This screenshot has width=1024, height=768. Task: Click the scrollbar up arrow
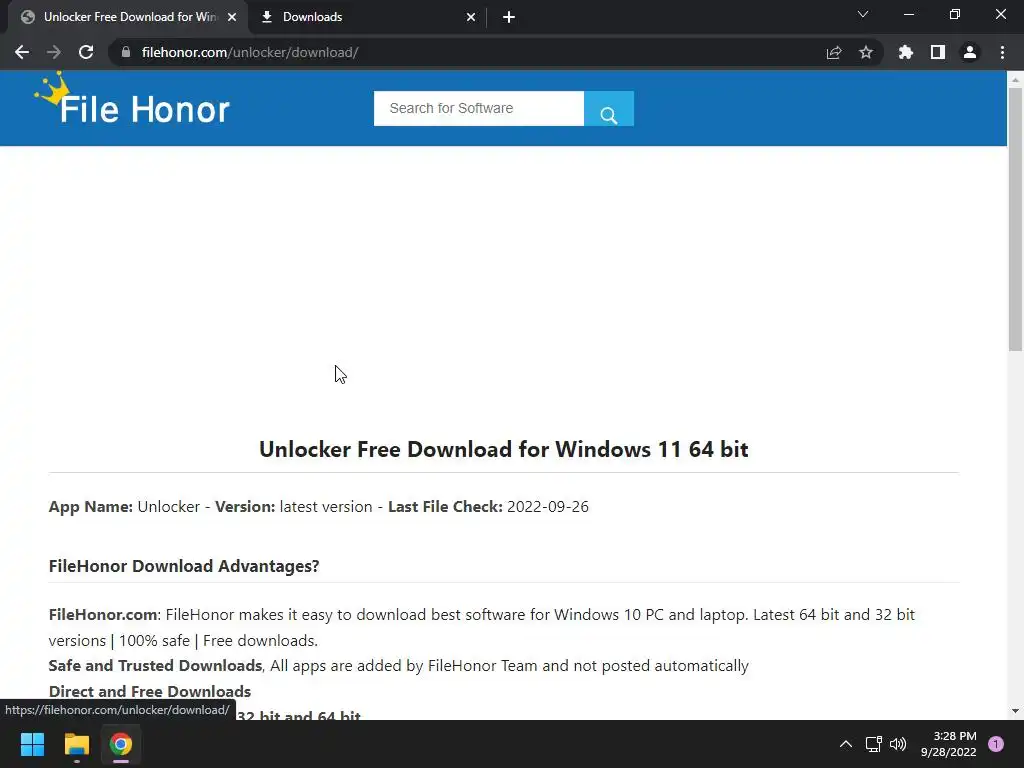pyautogui.click(x=1015, y=79)
